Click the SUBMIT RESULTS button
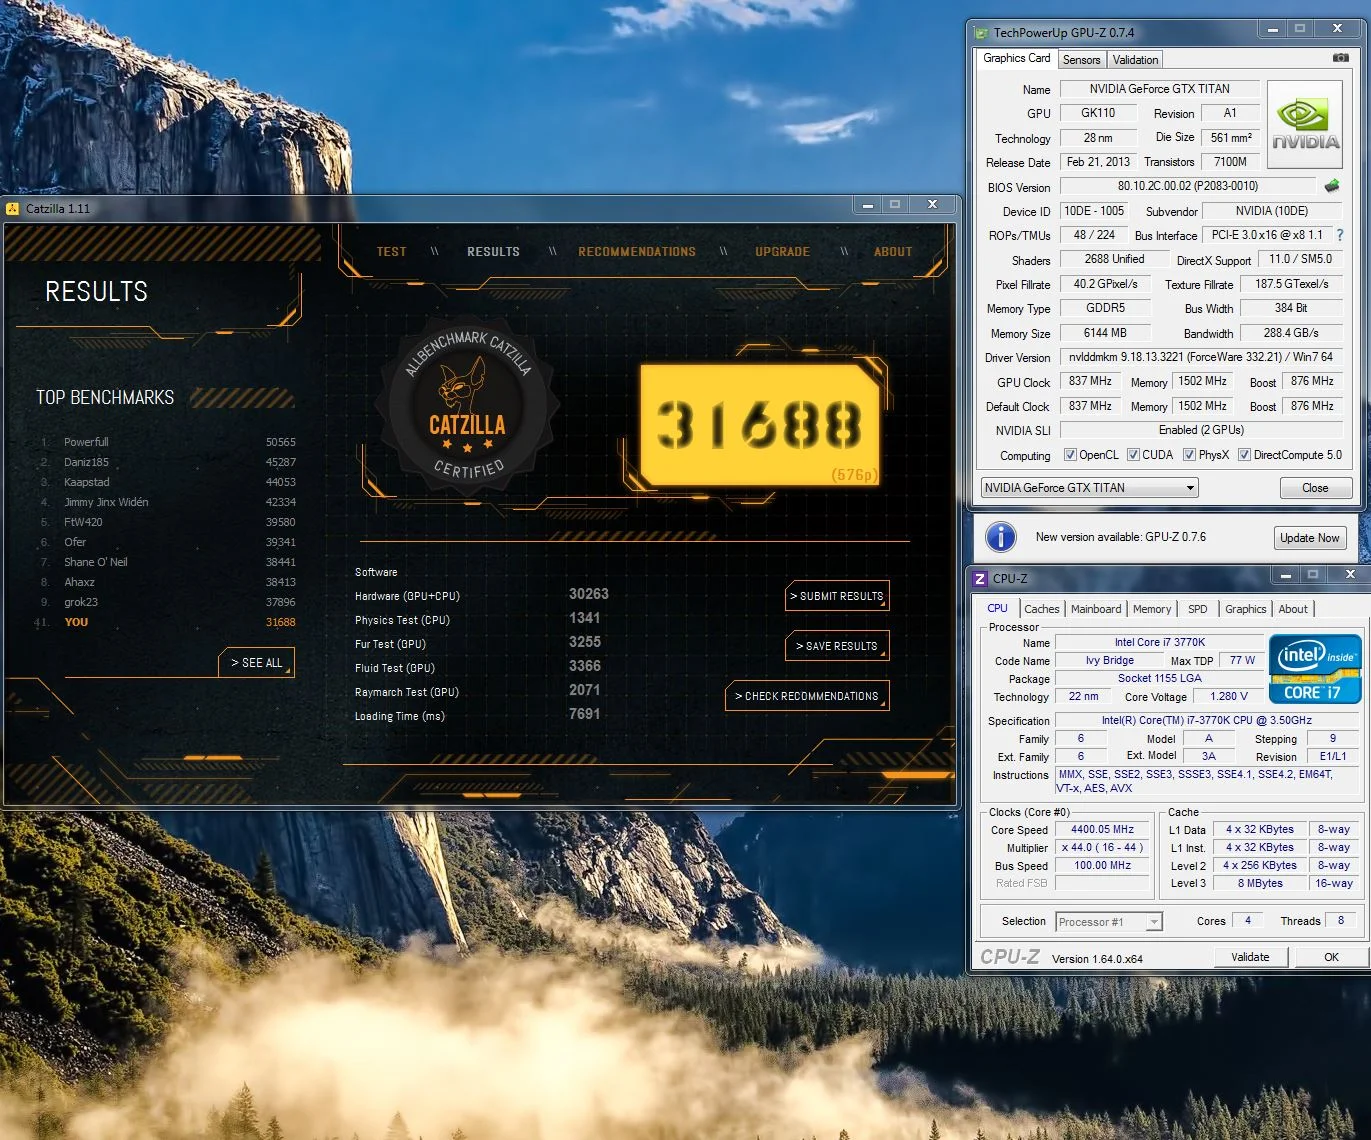This screenshot has height=1140, width=1371. (837, 596)
